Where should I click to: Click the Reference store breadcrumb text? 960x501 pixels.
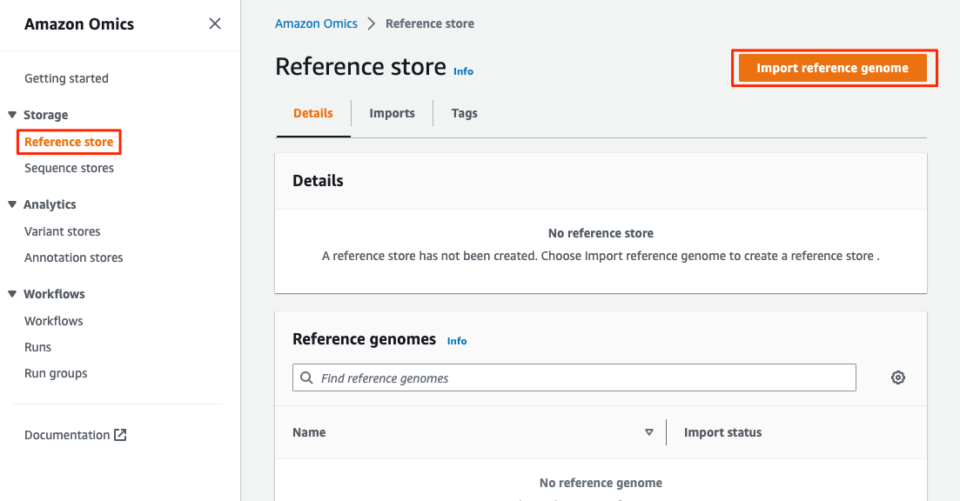point(430,24)
